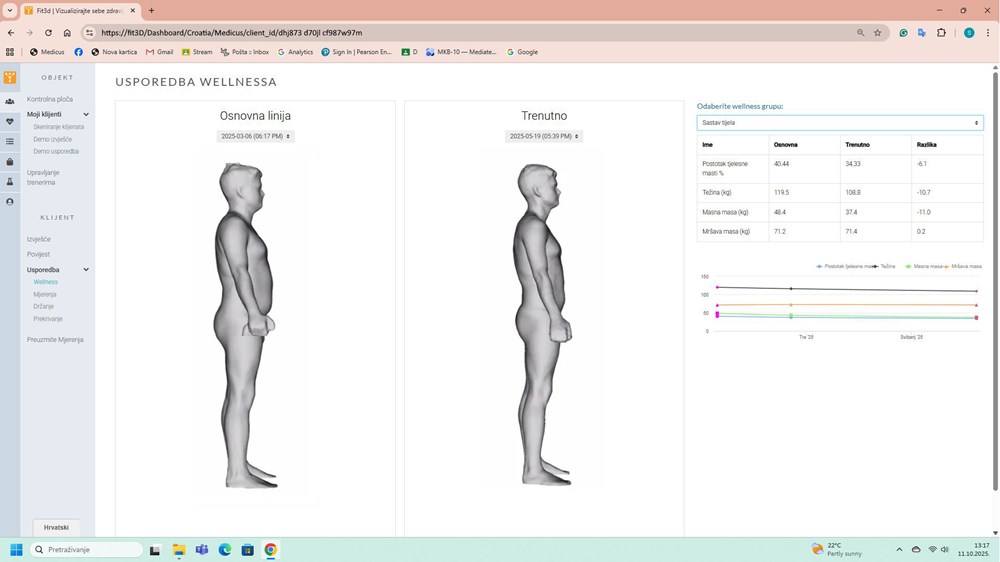Image resolution: width=1000 pixels, height=562 pixels.
Task: Click the Hrvatski language button
Action: pos(56,527)
